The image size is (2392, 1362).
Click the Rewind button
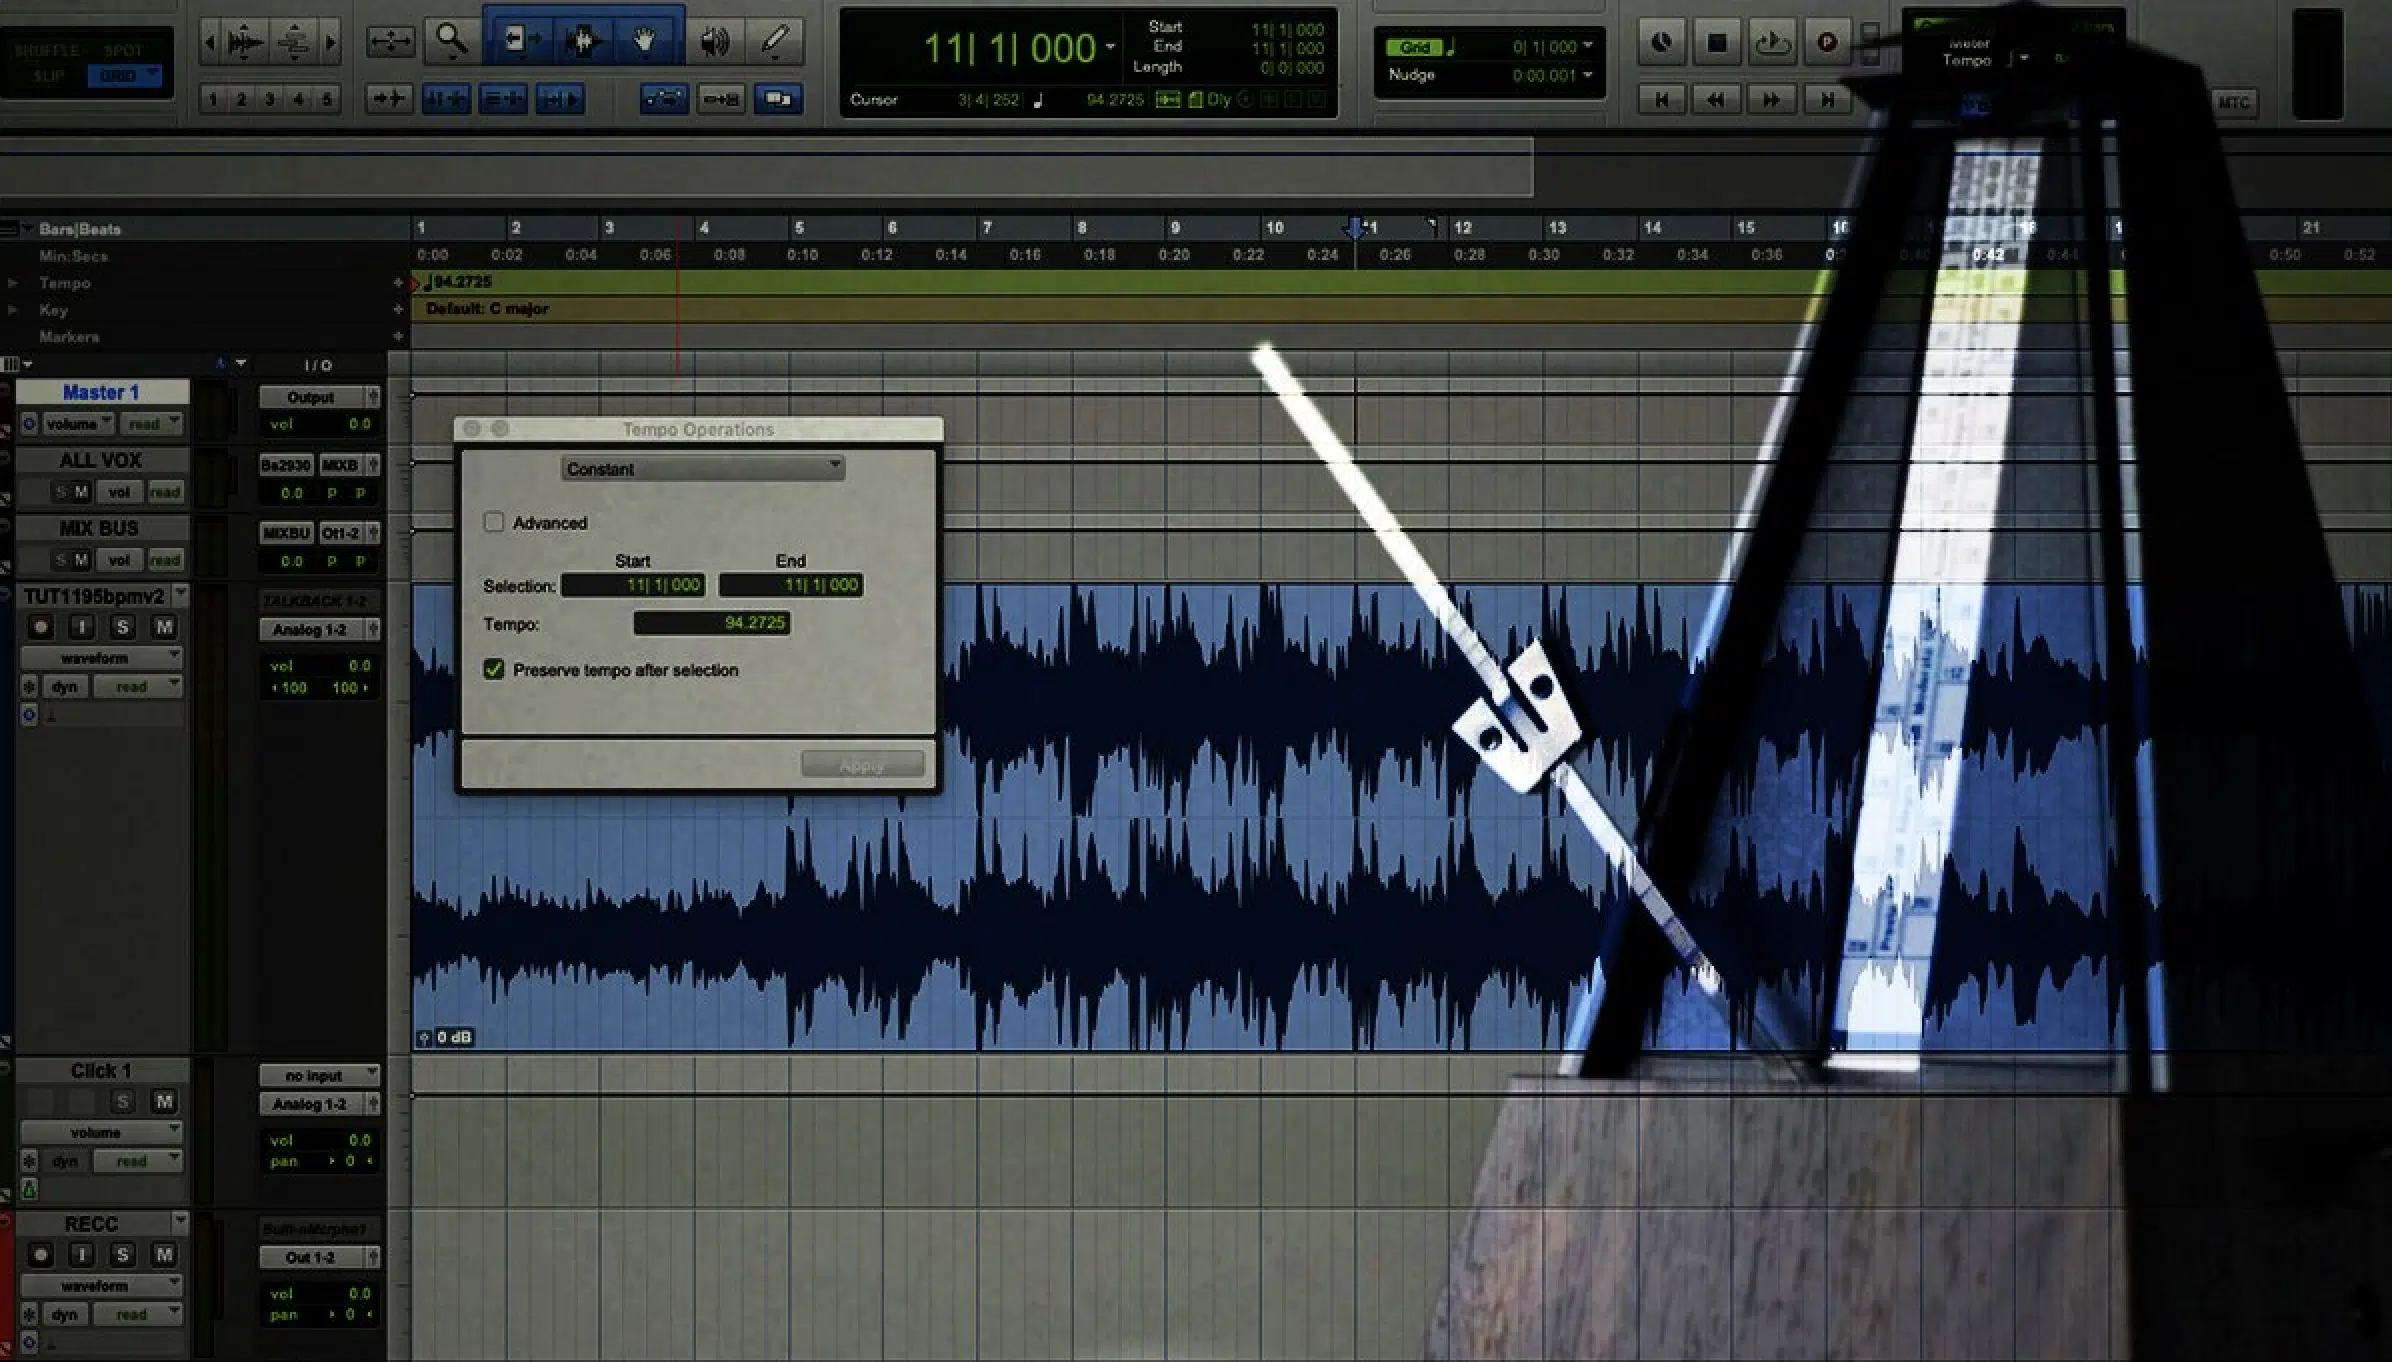pos(1716,100)
